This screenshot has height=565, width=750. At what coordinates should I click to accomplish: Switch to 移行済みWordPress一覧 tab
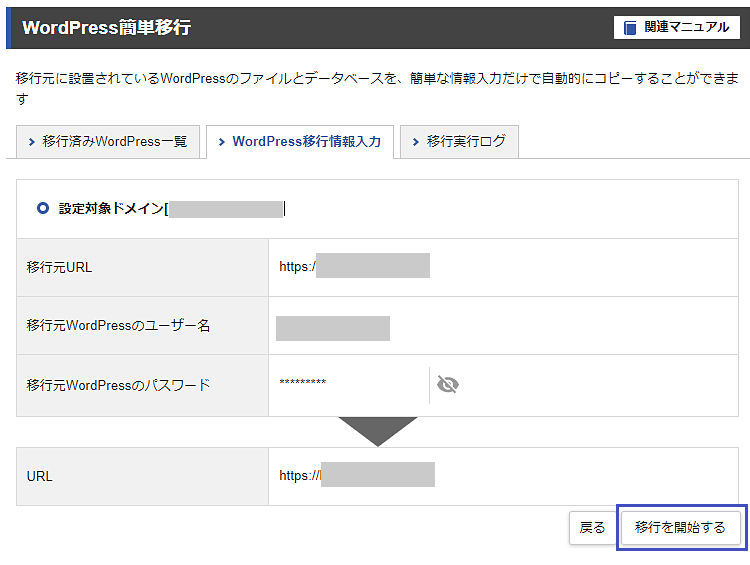point(108,142)
